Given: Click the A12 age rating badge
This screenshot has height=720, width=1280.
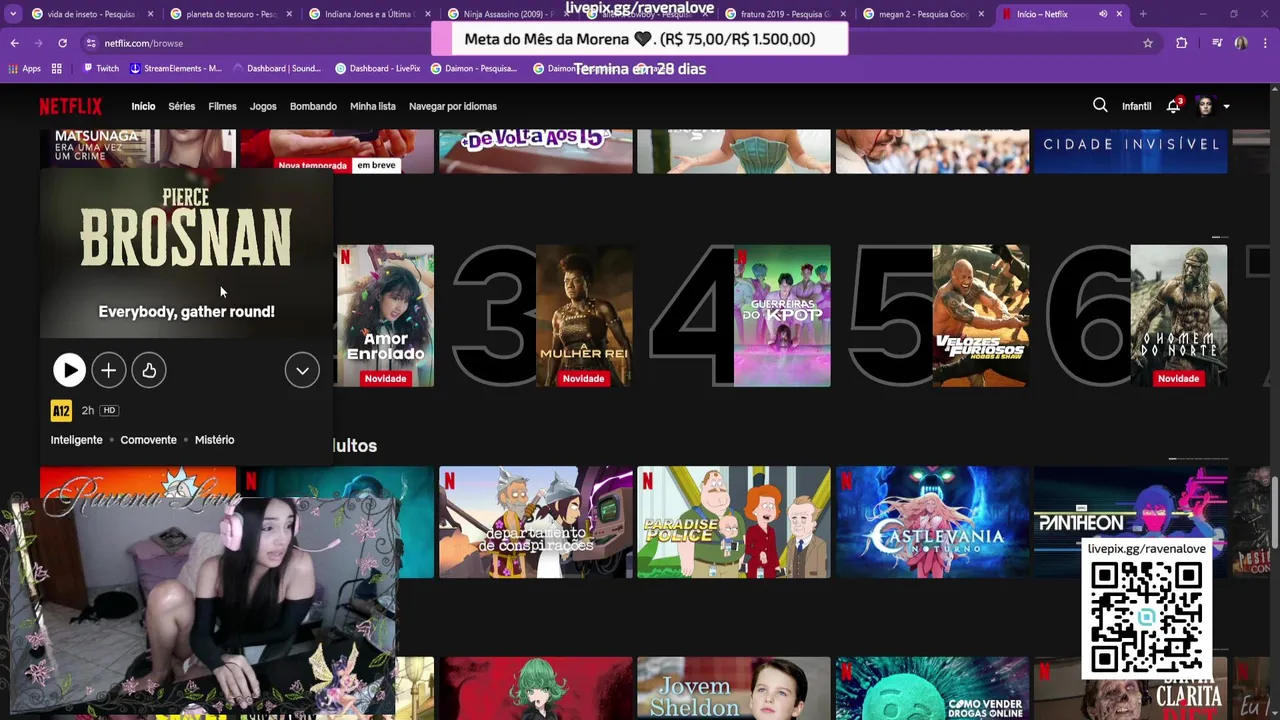Looking at the screenshot, I should point(61,410).
